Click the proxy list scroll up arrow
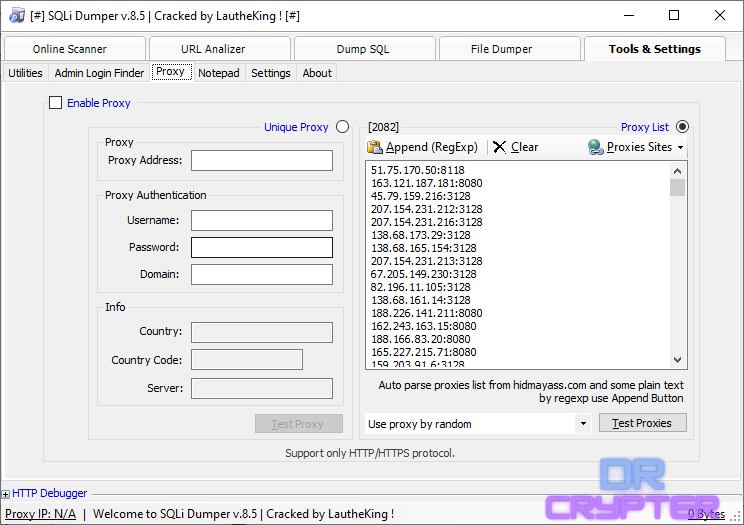Image resolution: width=744 pixels, height=525 pixels. [x=678, y=171]
